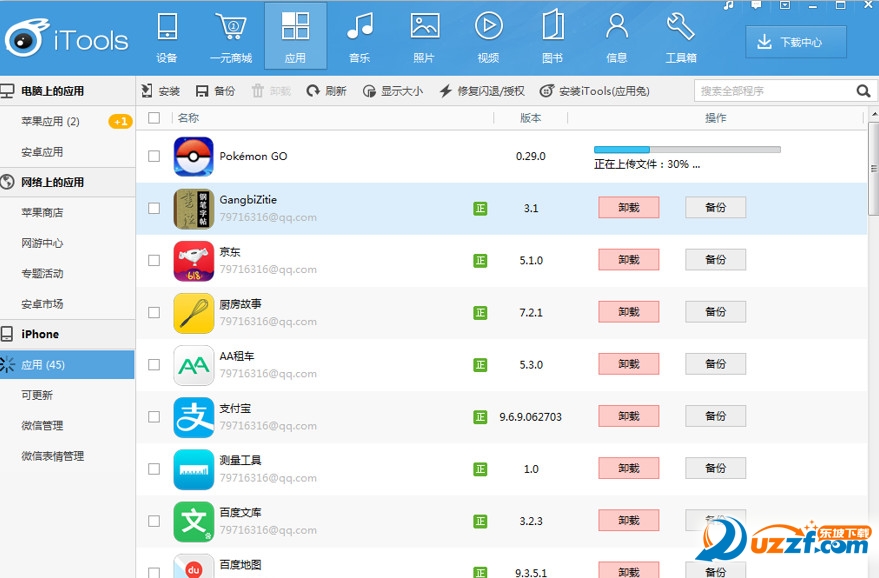
Task: Click the iTools logo
Action: tap(66, 38)
